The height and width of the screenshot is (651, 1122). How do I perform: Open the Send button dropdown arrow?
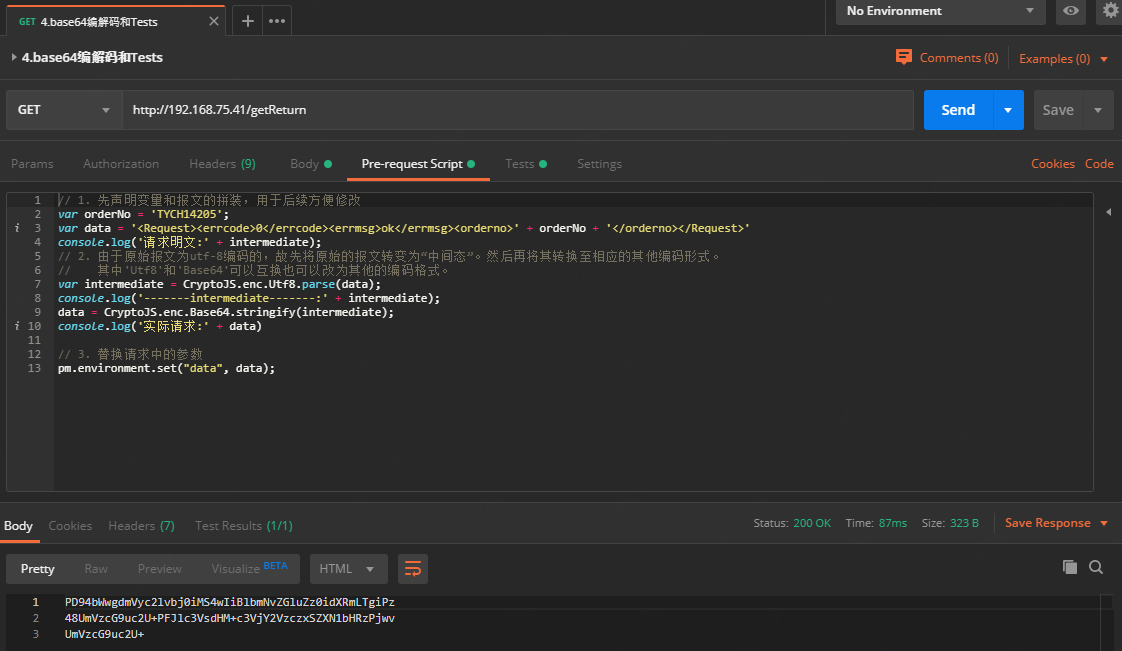click(1008, 110)
